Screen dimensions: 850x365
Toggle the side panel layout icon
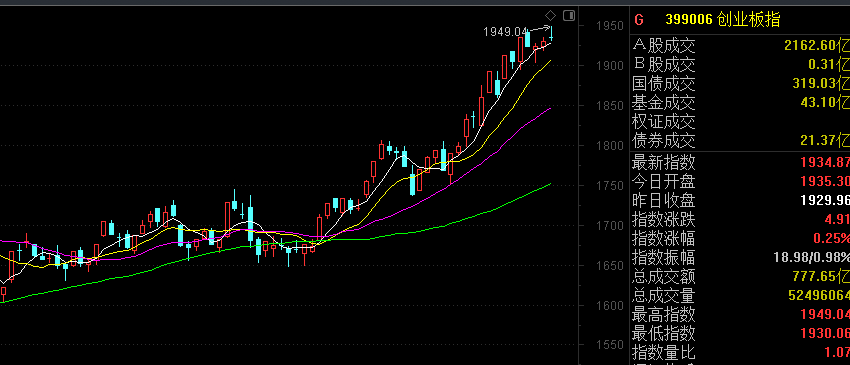pos(569,15)
